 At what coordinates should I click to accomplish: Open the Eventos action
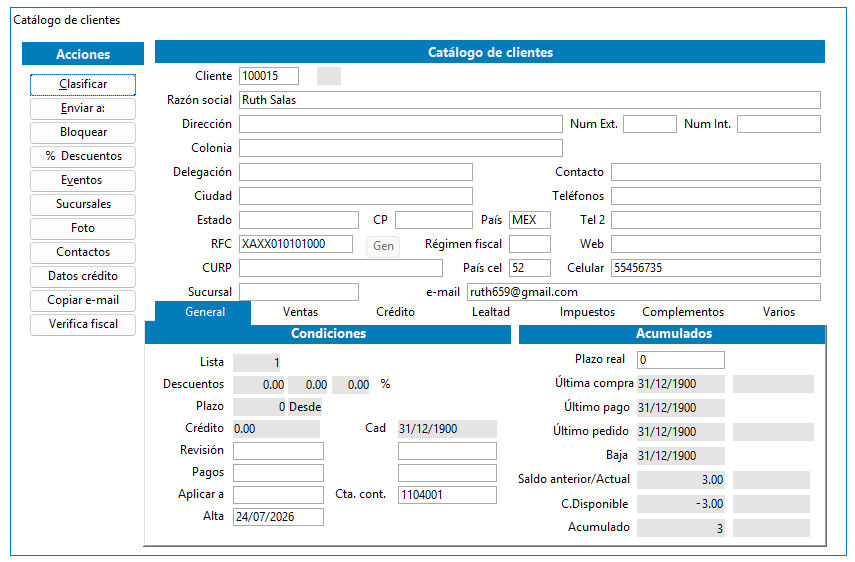pyautogui.click(x=83, y=180)
